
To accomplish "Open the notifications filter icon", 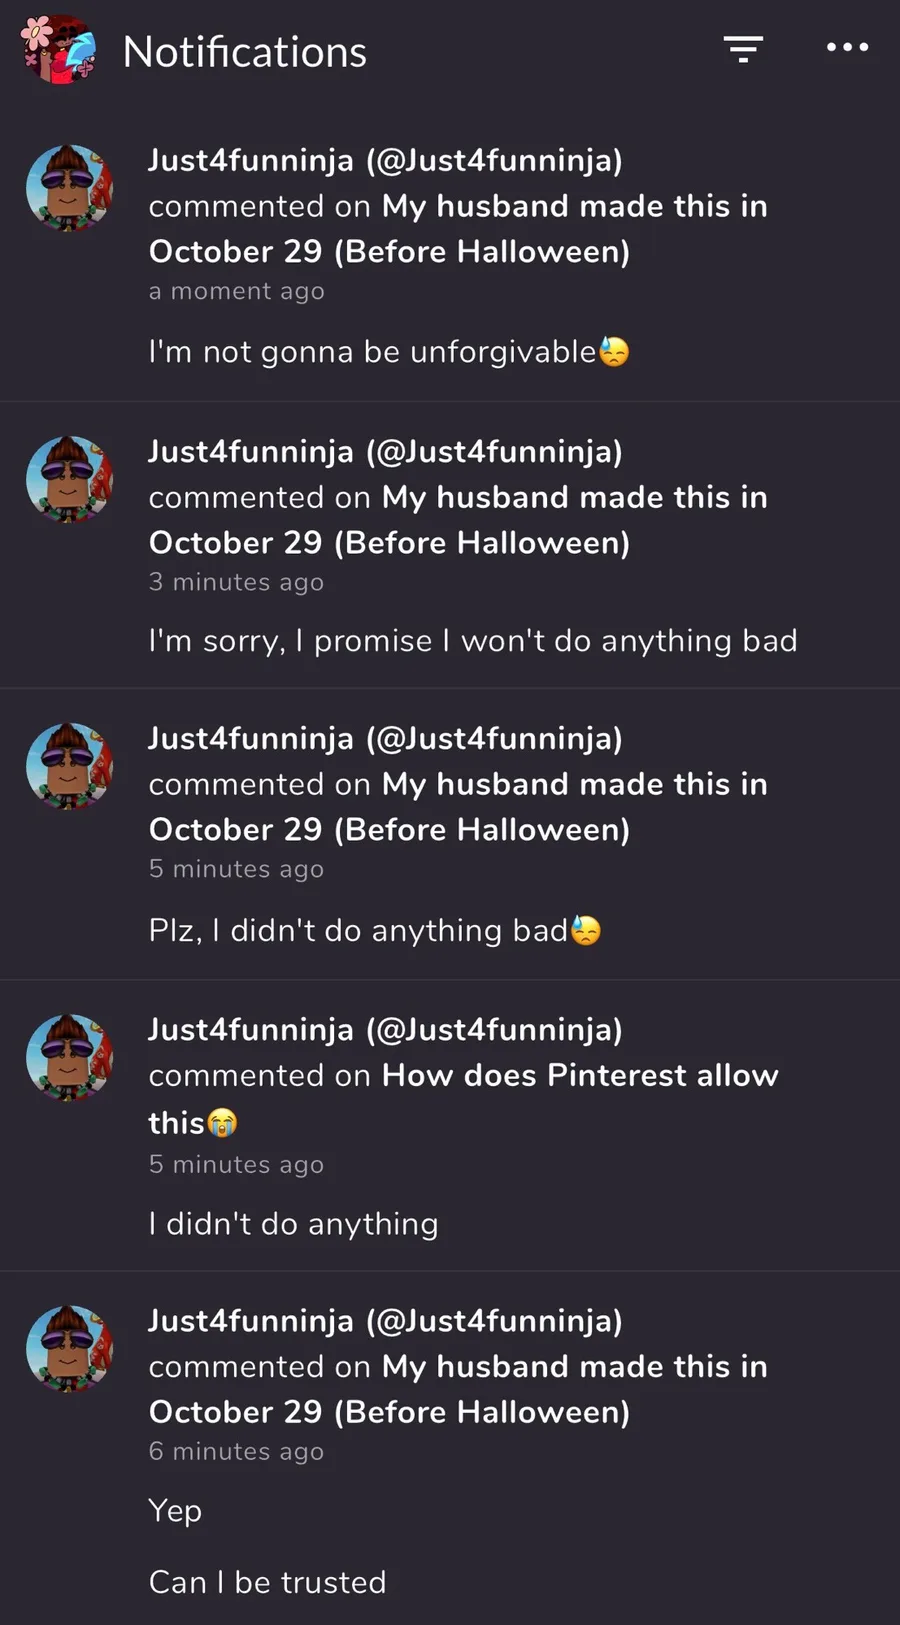I will point(743,49).
